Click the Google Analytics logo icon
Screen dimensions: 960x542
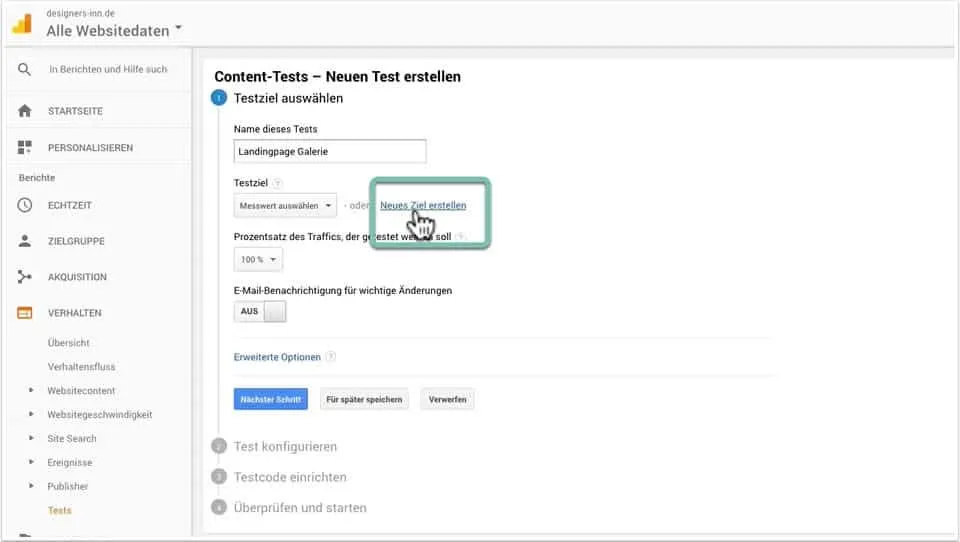tap(22, 23)
